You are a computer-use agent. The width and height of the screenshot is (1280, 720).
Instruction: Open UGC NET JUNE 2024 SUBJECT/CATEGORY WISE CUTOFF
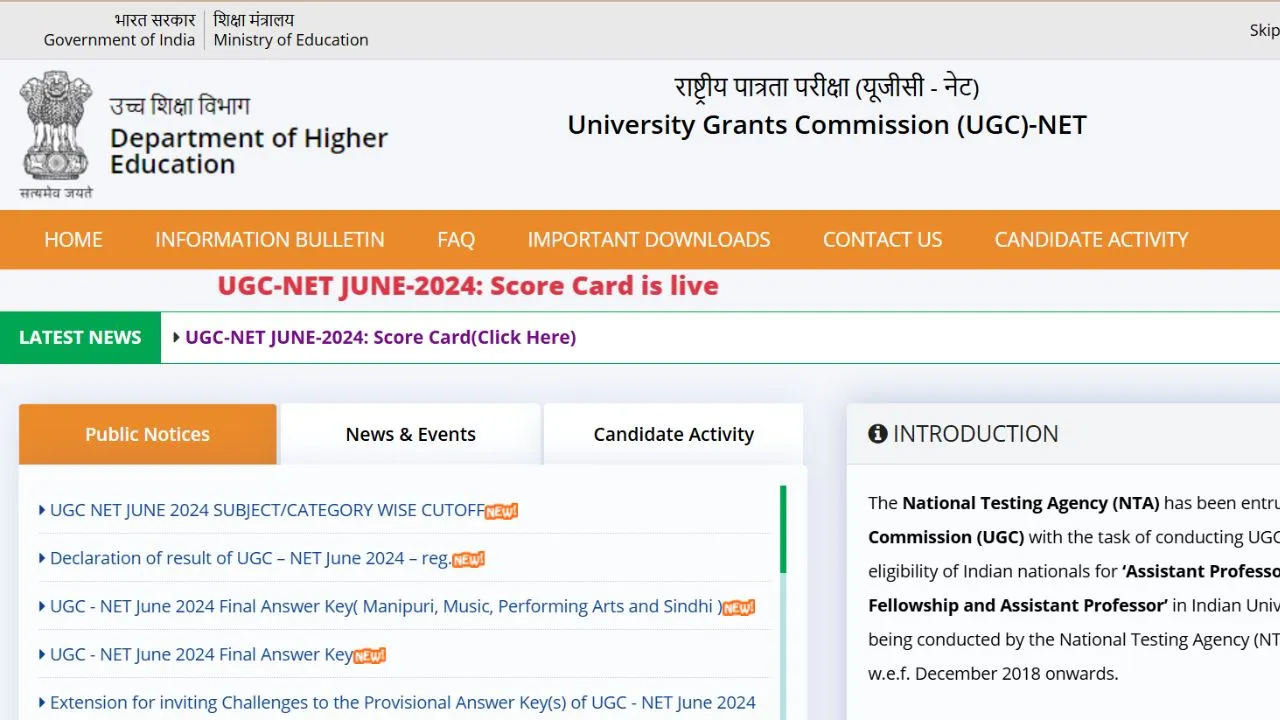click(267, 510)
